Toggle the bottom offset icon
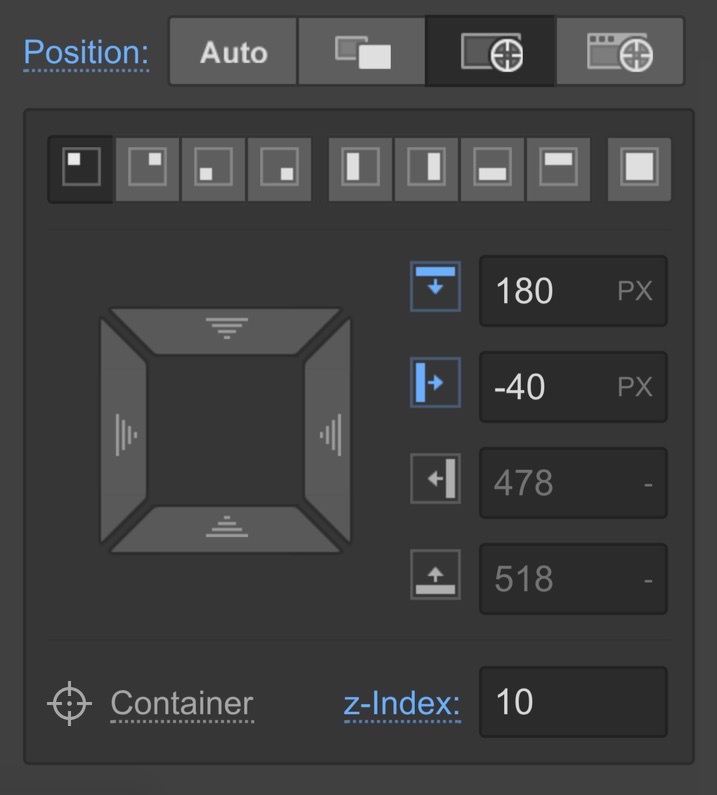Screen dimensions: 717x795 coord(435,575)
